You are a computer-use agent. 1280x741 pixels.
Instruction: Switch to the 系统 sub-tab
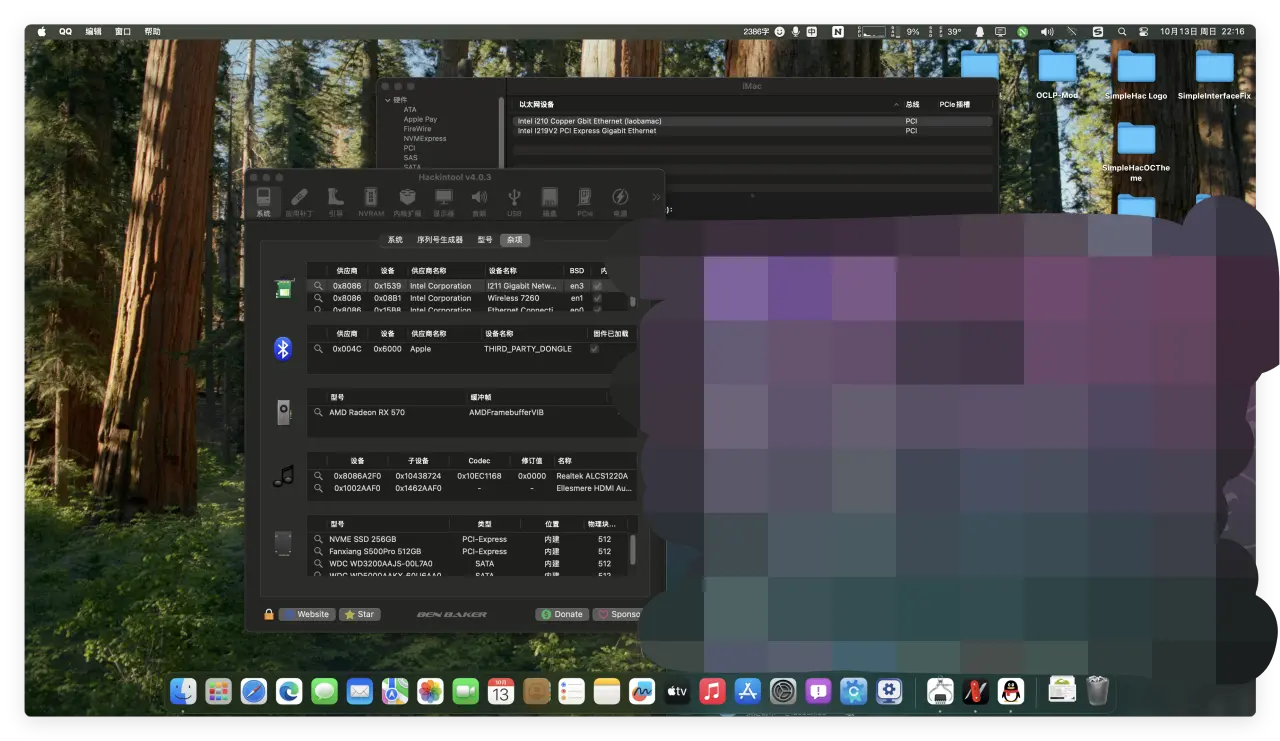pyautogui.click(x=395, y=240)
